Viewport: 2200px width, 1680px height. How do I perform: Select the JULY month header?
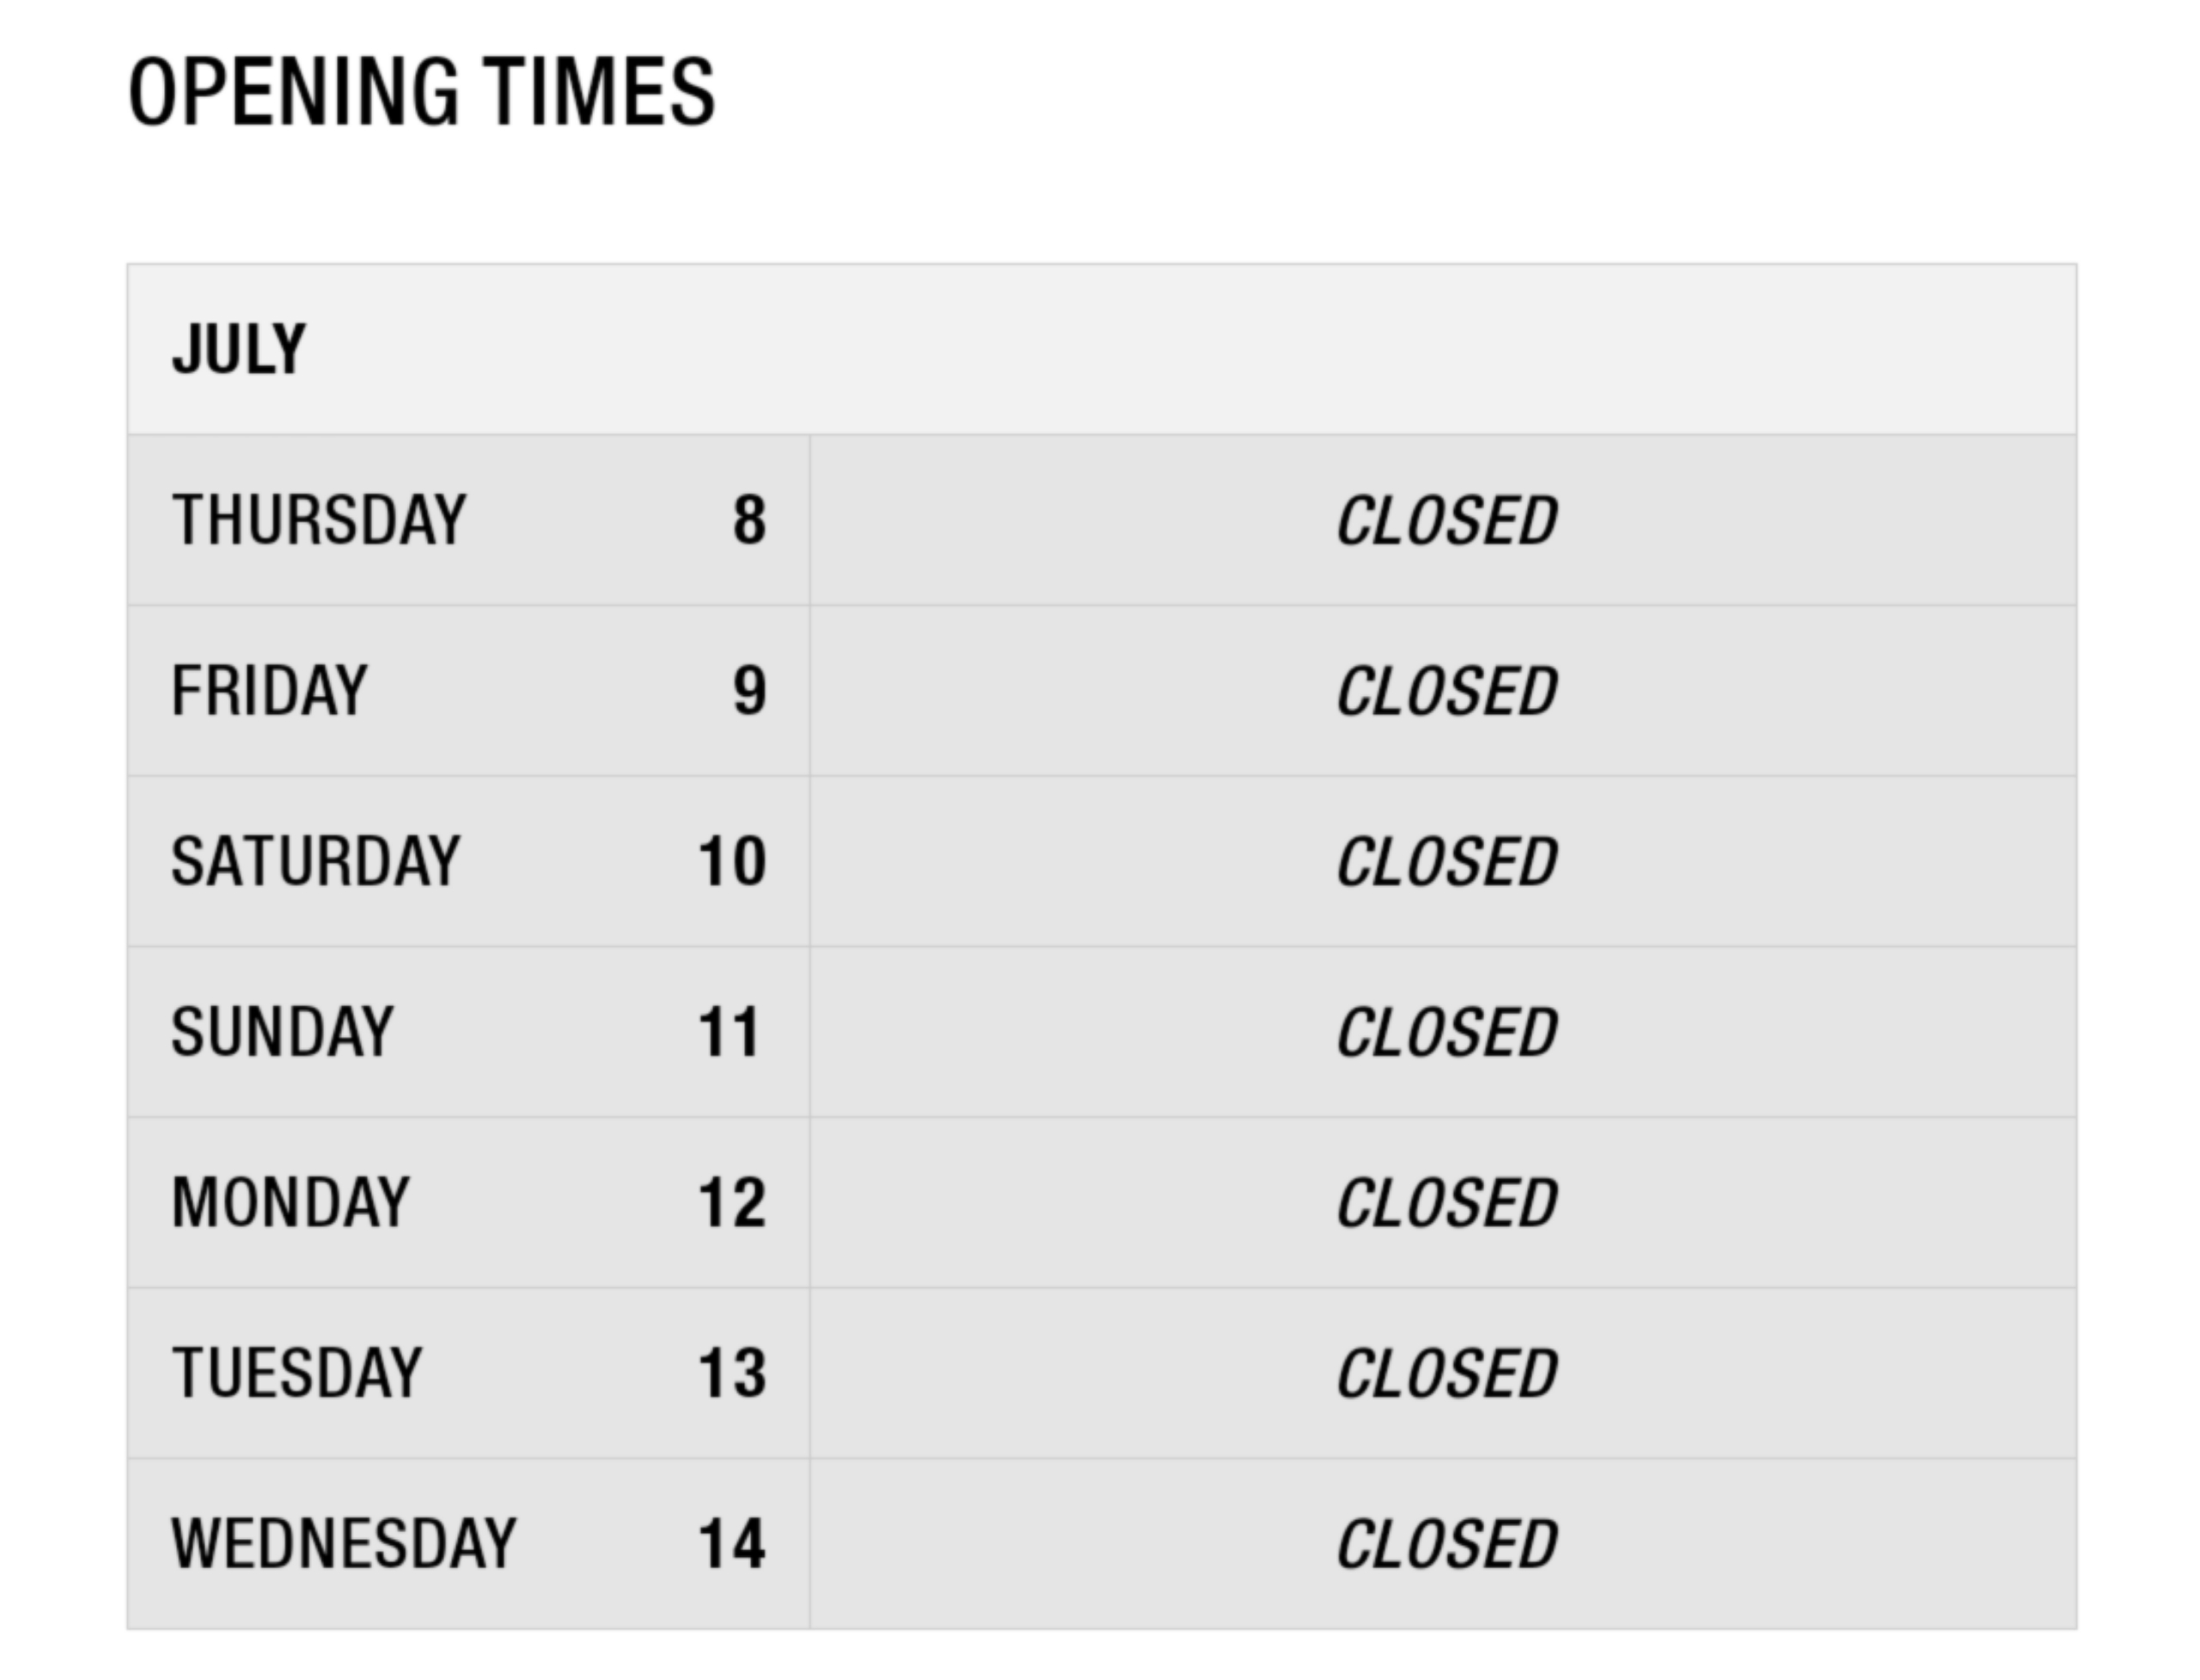[239, 349]
